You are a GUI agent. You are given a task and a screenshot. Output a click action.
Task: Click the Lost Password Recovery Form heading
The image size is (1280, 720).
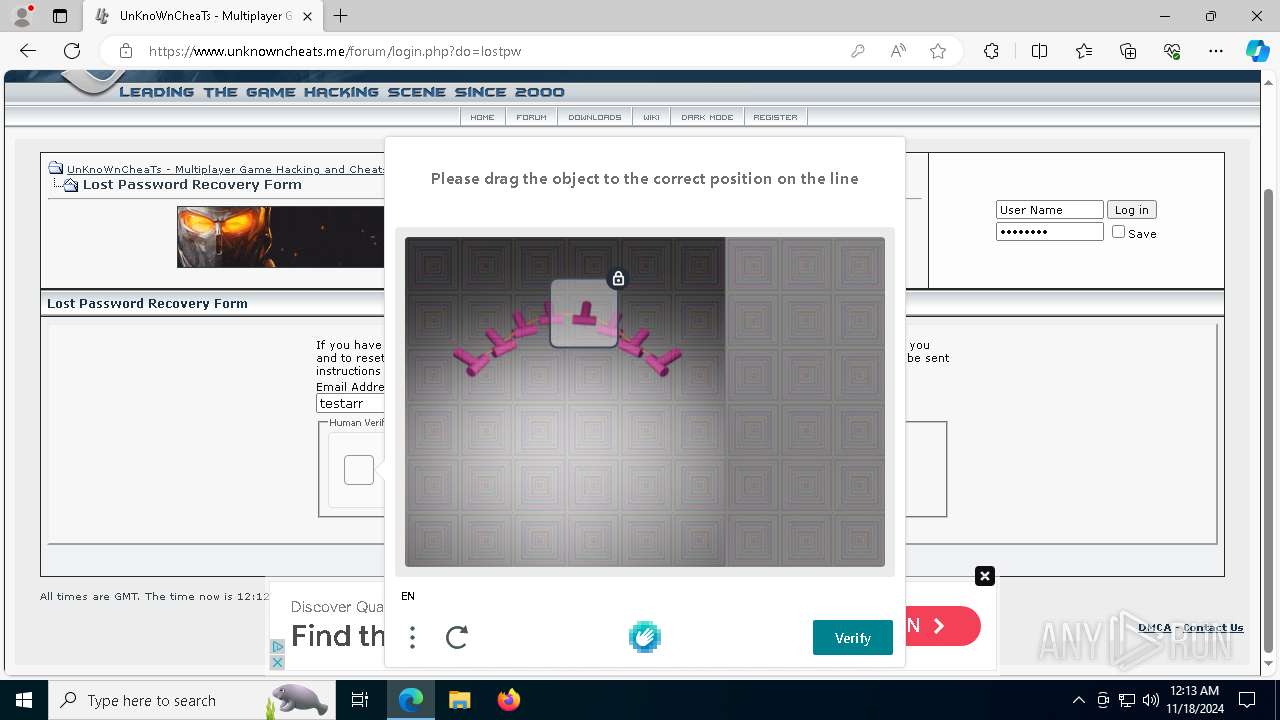(147, 303)
